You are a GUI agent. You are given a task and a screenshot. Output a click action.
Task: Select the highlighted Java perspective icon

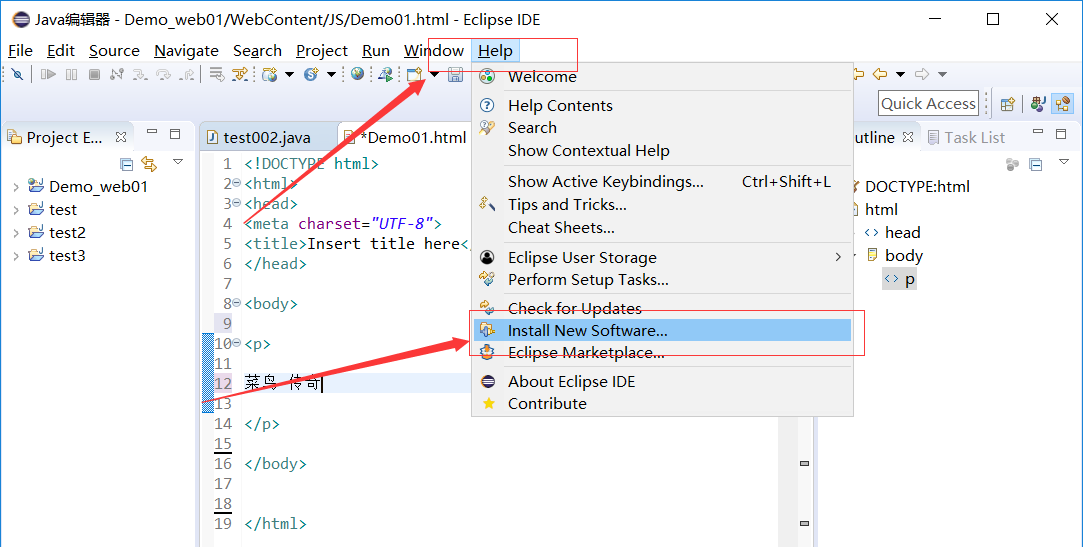pos(1063,104)
